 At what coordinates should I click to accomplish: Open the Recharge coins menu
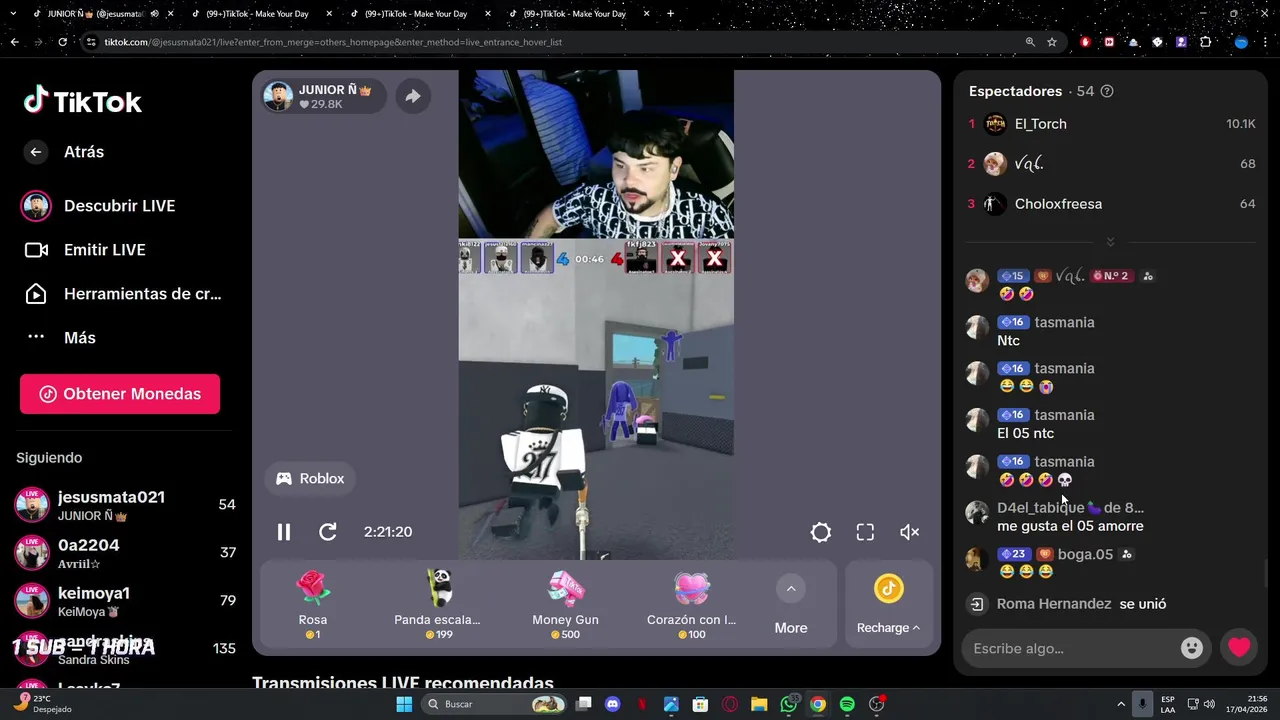888,605
